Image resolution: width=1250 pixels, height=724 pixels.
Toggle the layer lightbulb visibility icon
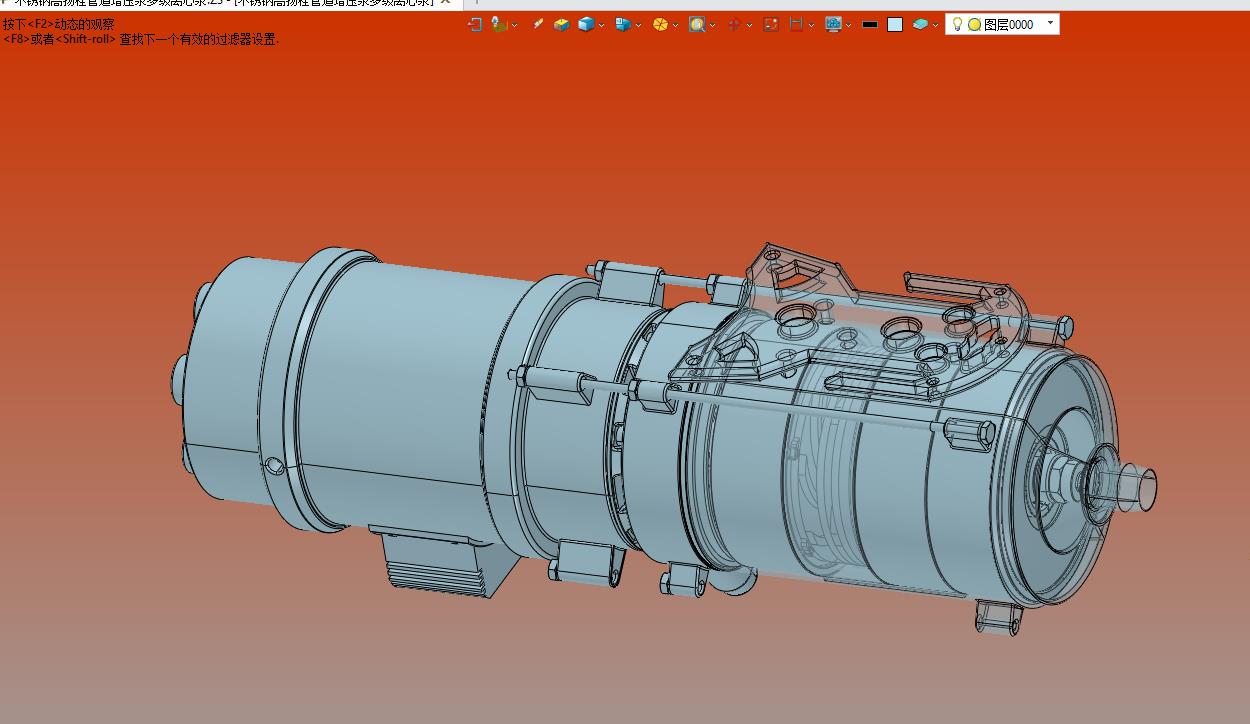(x=957, y=24)
